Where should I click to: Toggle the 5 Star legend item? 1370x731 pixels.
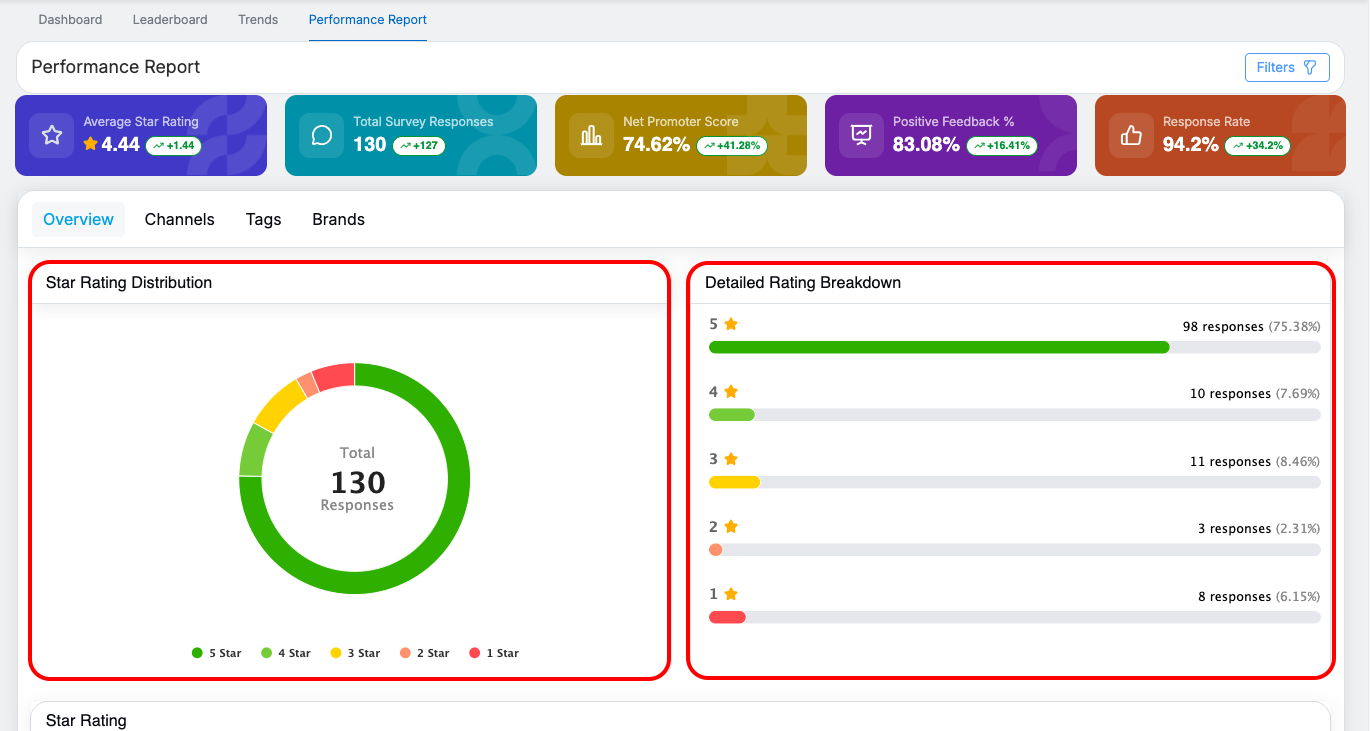click(x=217, y=653)
